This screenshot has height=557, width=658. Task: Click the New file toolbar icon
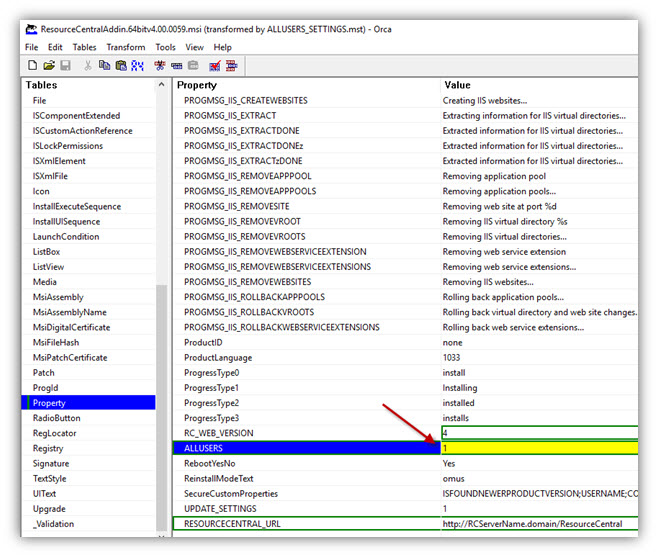coord(32,65)
